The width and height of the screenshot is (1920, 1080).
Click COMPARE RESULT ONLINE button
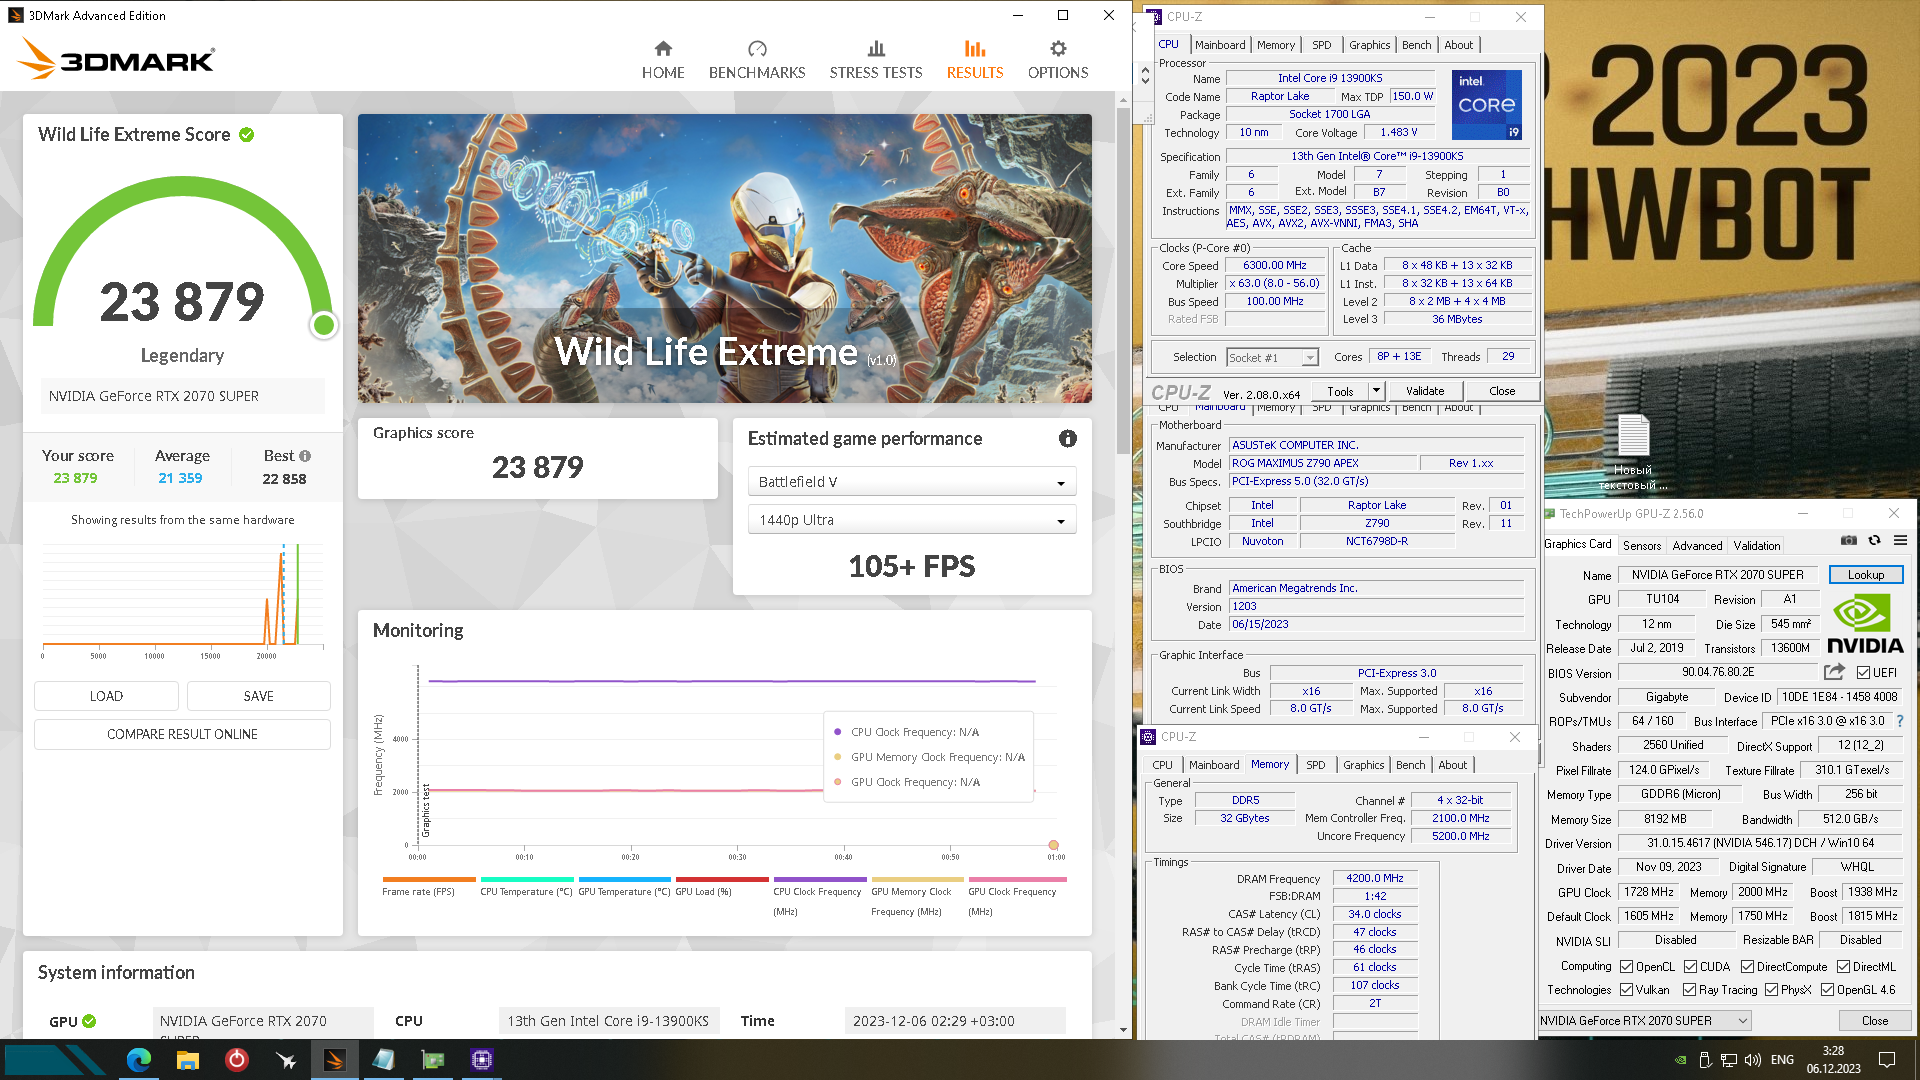point(182,734)
